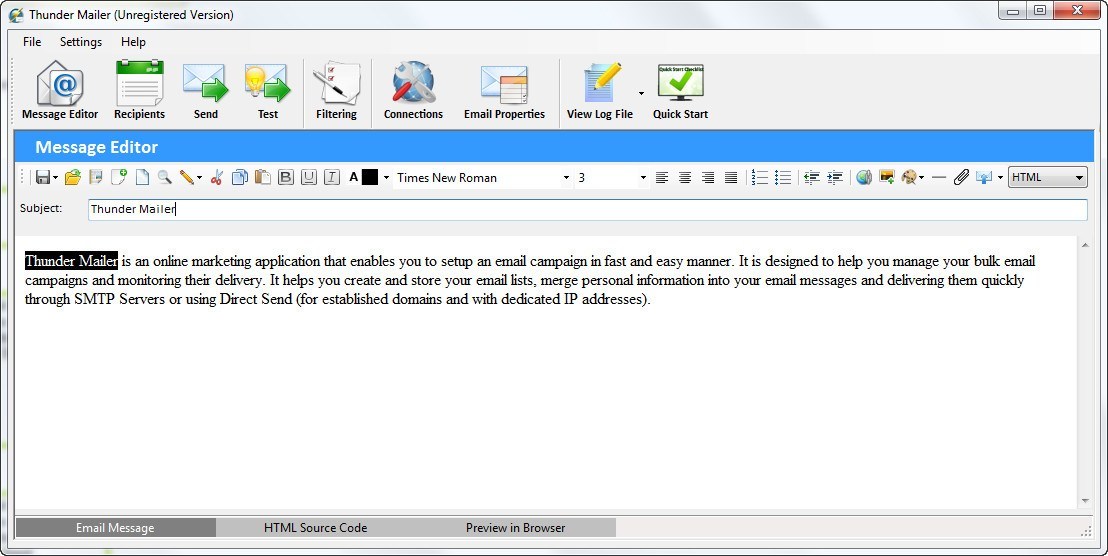The height and width of the screenshot is (556, 1108).
Task: Click the font color letter A icon
Action: tap(353, 177)
